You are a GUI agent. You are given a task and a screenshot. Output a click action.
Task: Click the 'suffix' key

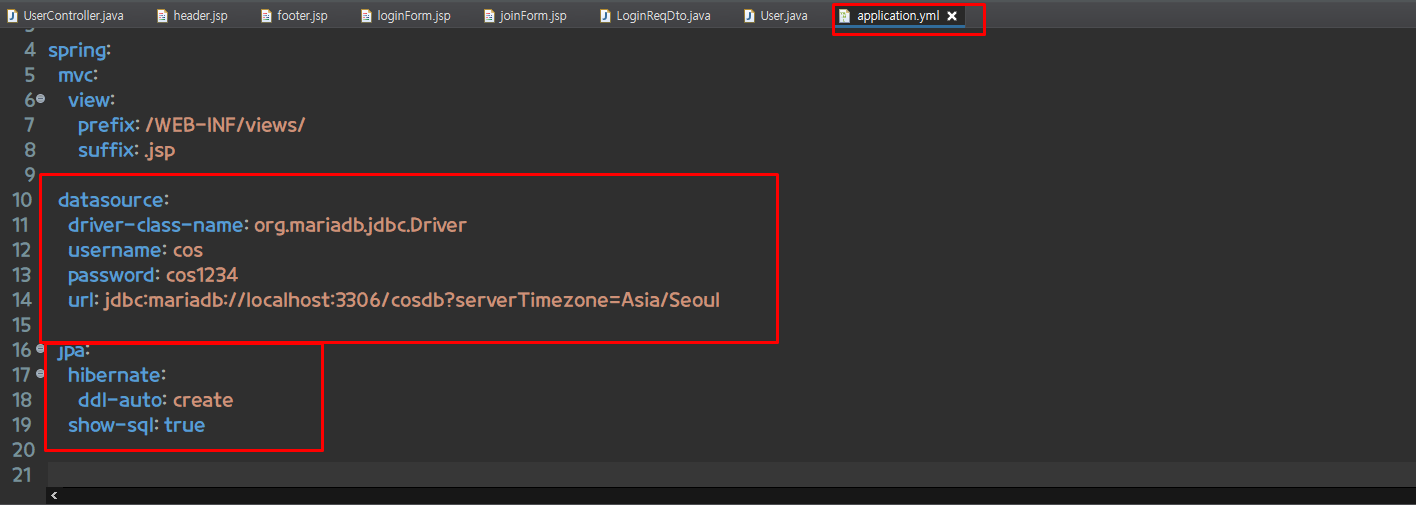(106, 150)
